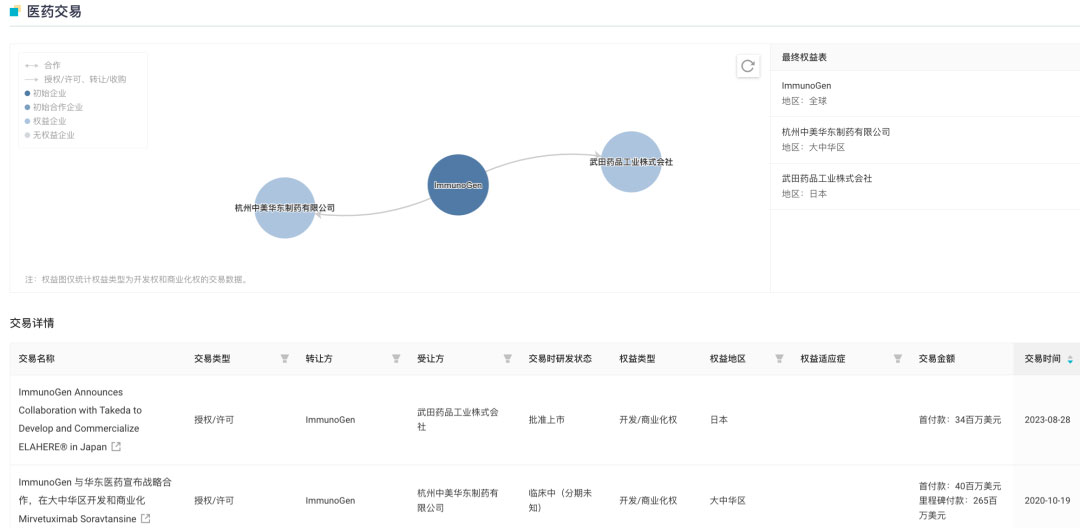Toggle the 初始合作企业 legend item
Screen dimensions: 1080x528
click(x=57, y=107)
